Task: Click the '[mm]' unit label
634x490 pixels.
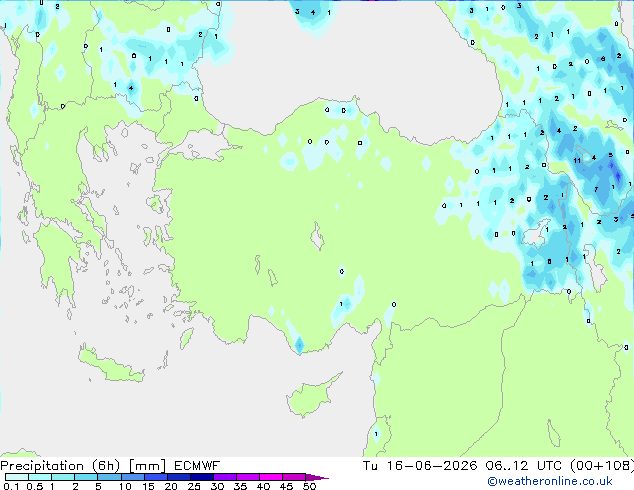Action: tap(147, 466)
